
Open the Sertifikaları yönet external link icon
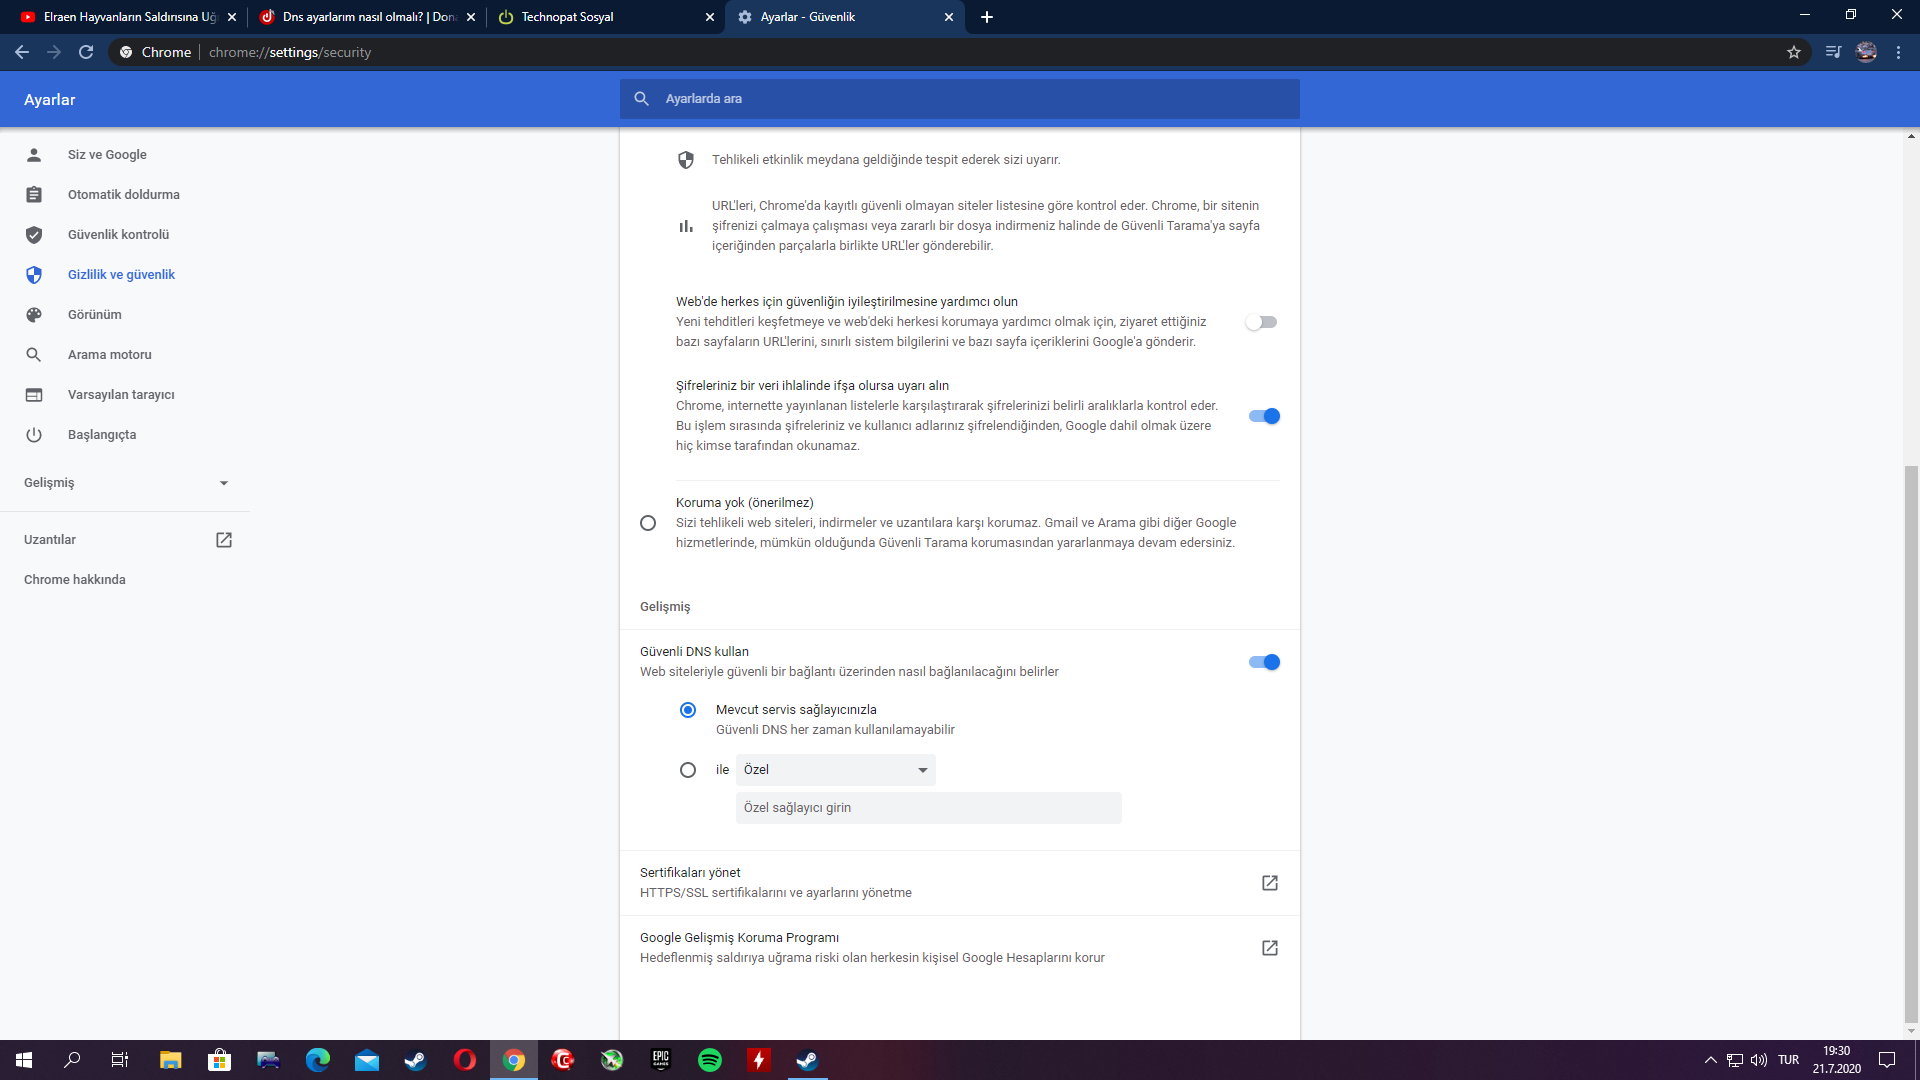(1270, 883)
